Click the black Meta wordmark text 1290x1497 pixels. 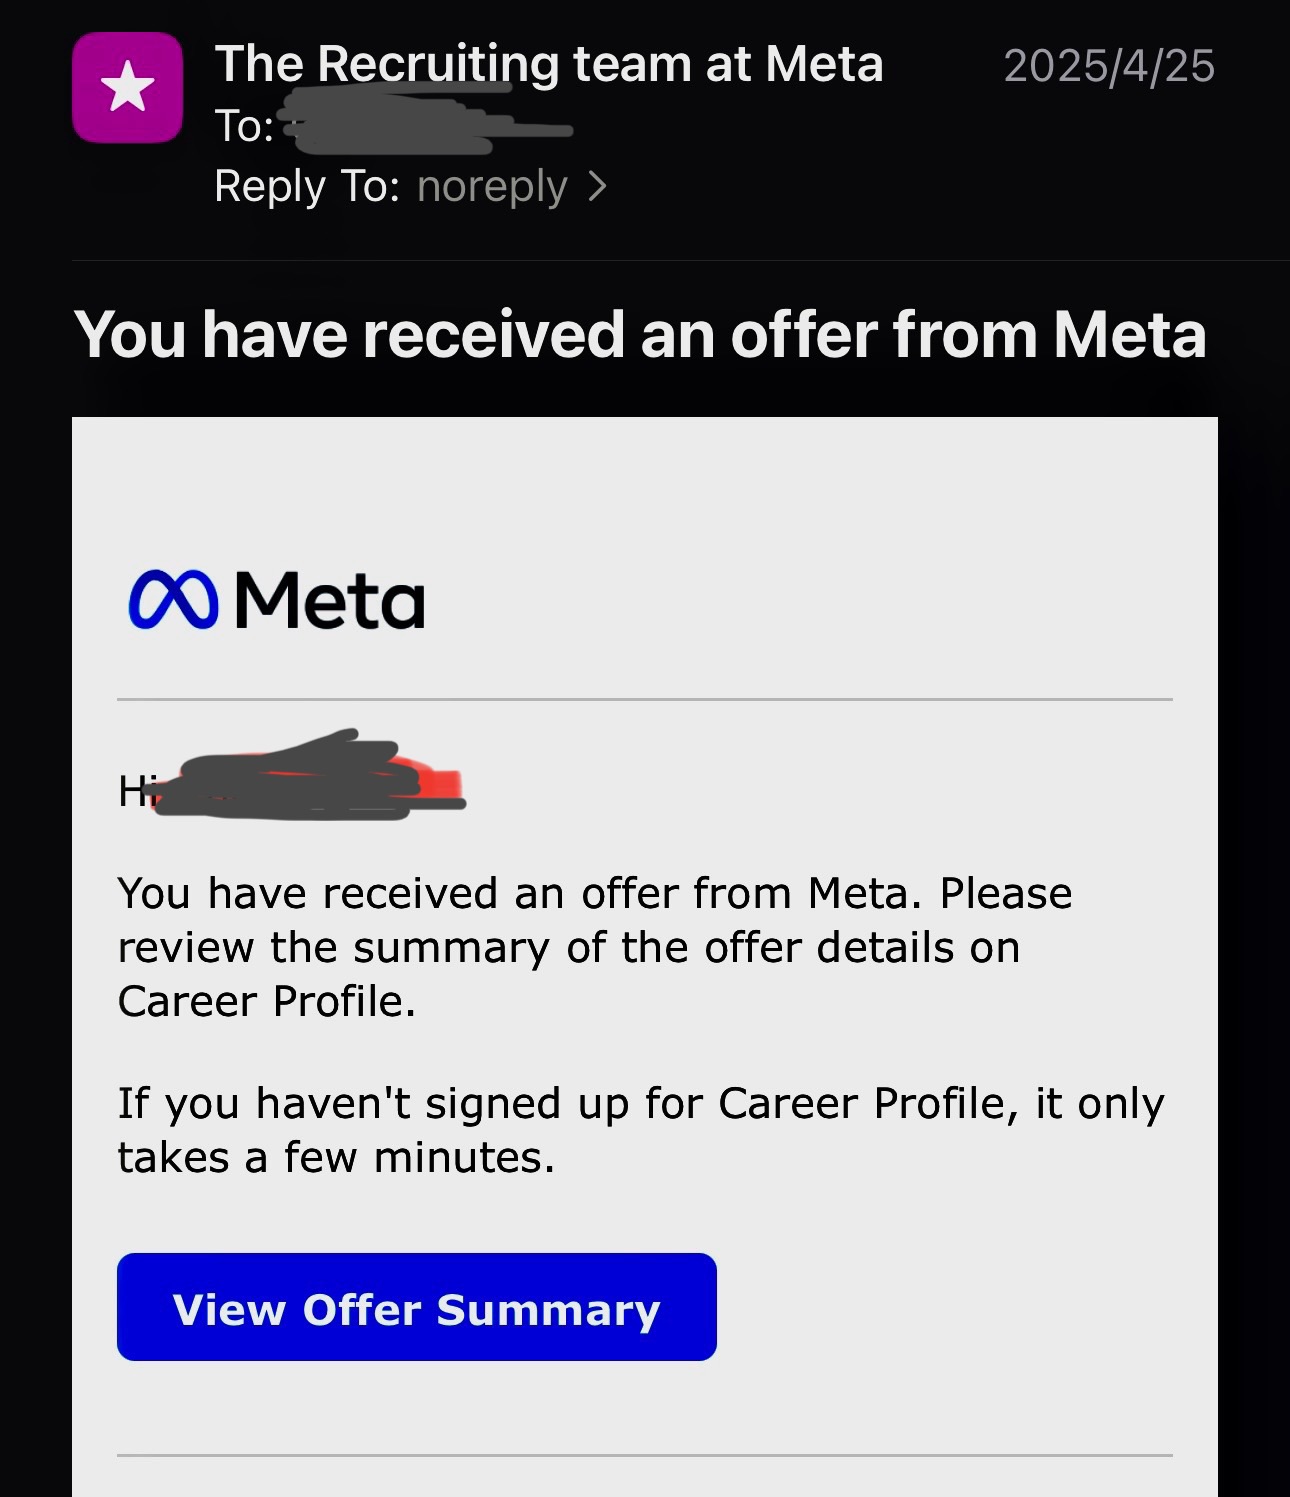(x=330, y=600)
